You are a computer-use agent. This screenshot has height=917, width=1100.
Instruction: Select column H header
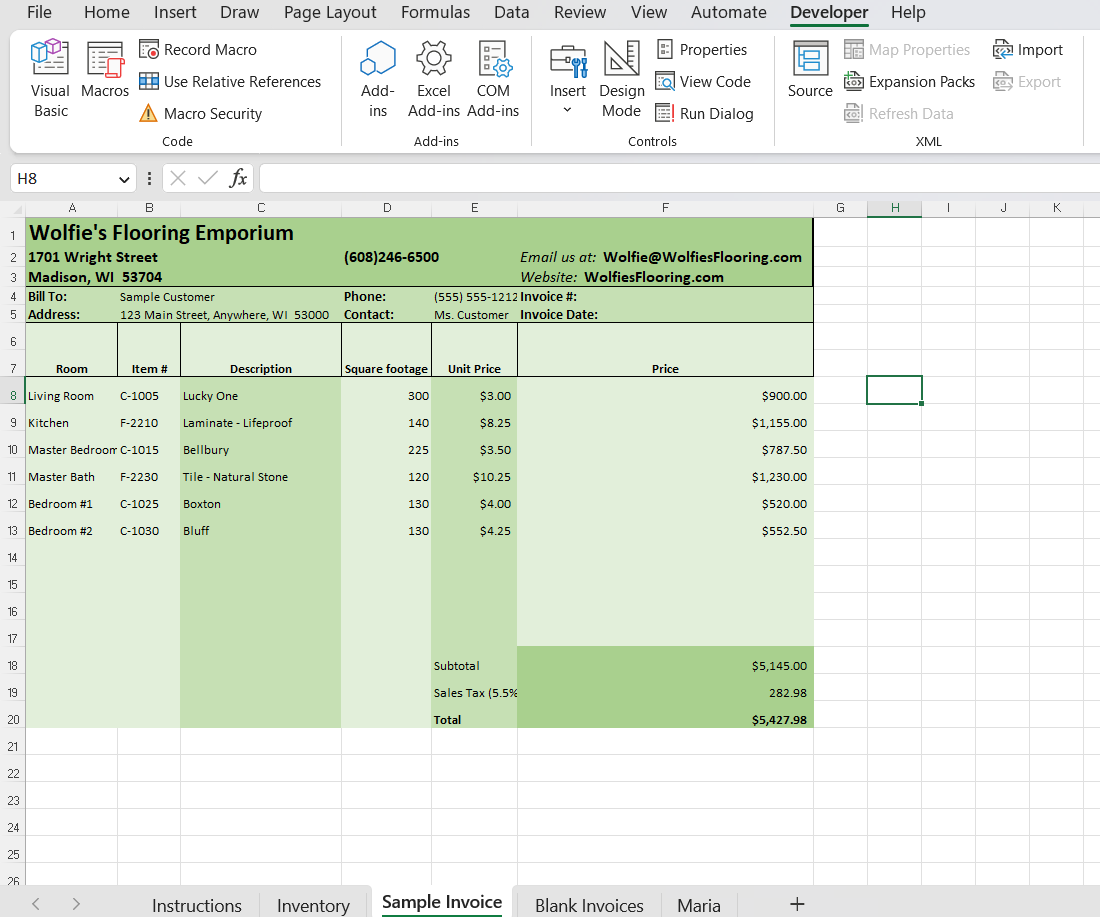pos(894,208)
